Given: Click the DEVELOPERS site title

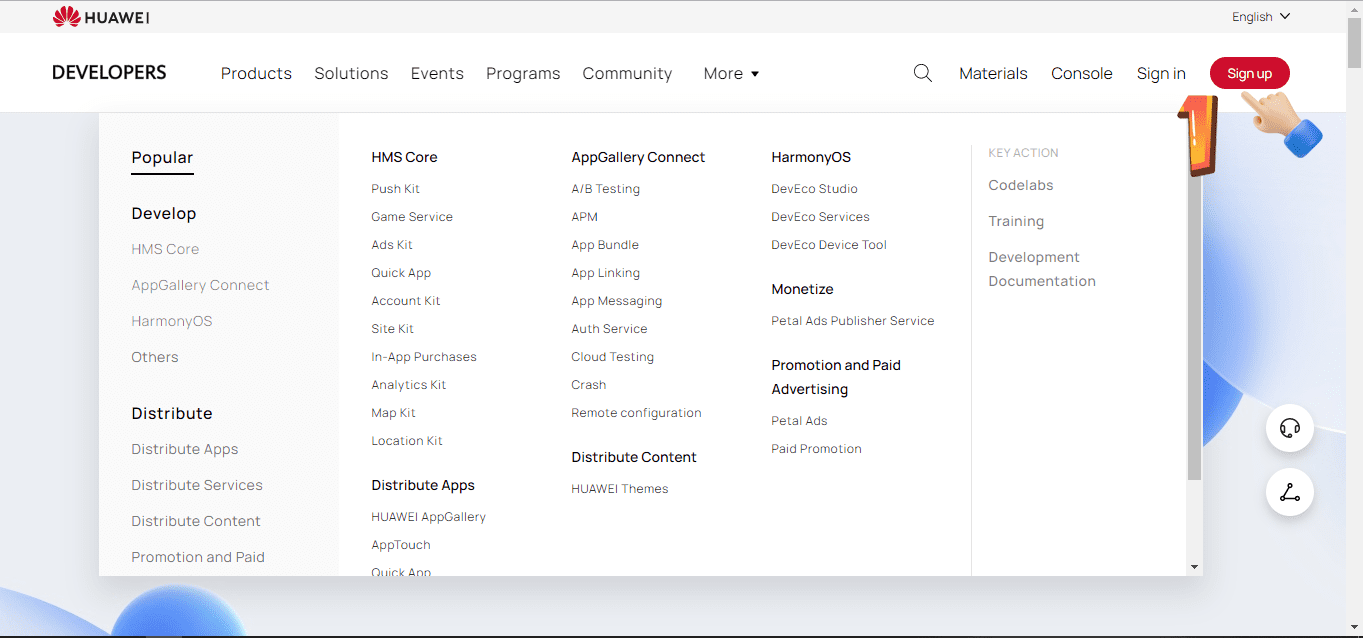Looking at the screenshot, I should pyautogui.click(x=109, y=73).
